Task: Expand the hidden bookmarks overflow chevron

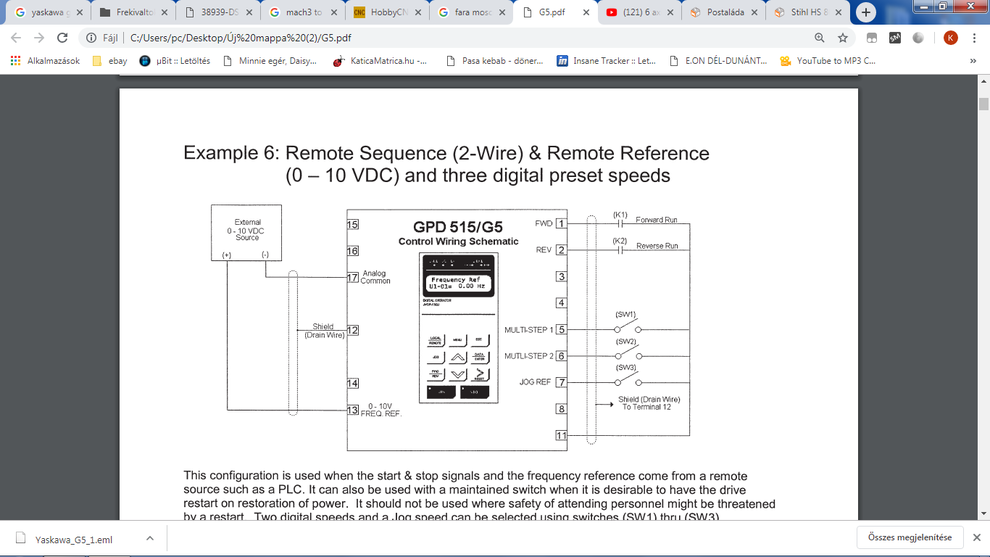Action: 973,61
